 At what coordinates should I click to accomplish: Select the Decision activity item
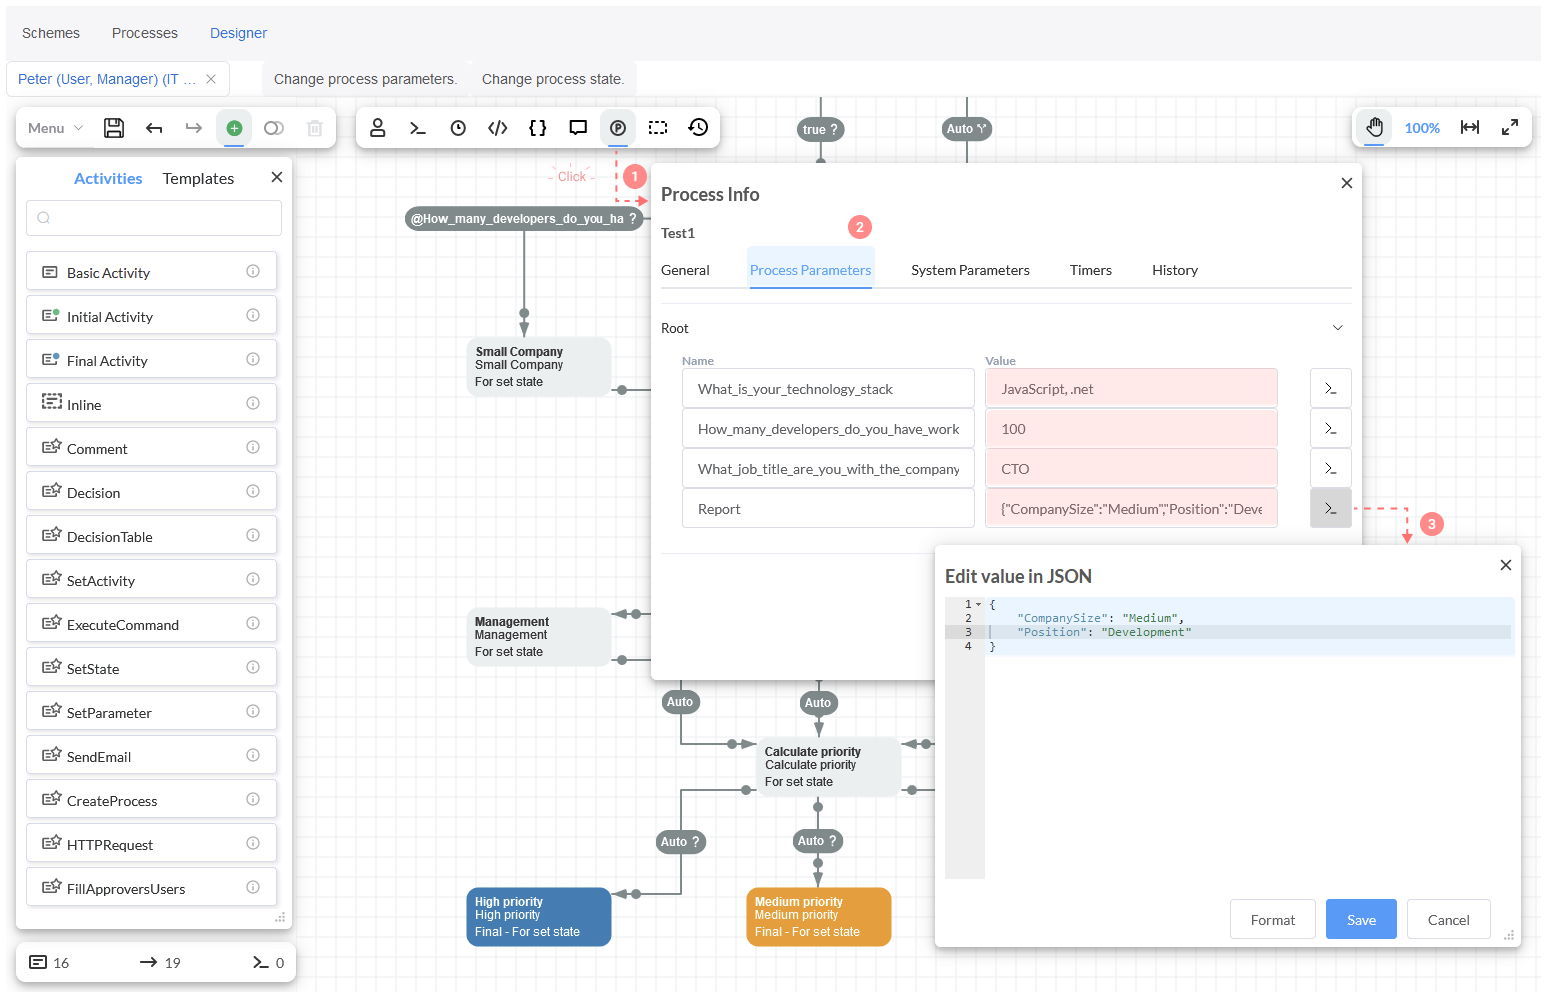[152, 492]
